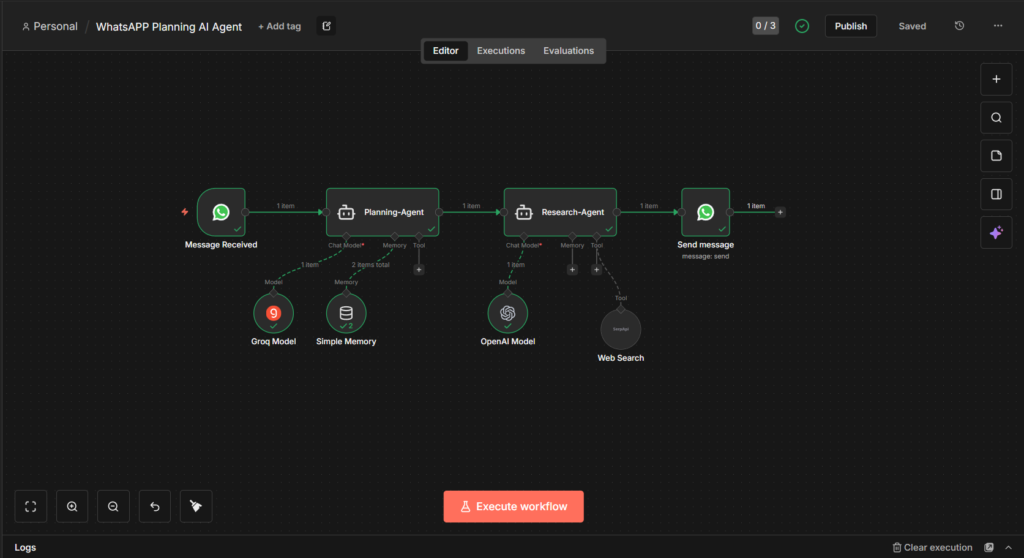This screenshot has height=558, width=1024.
Task: Click the Publish button
Action: (851, 26)
